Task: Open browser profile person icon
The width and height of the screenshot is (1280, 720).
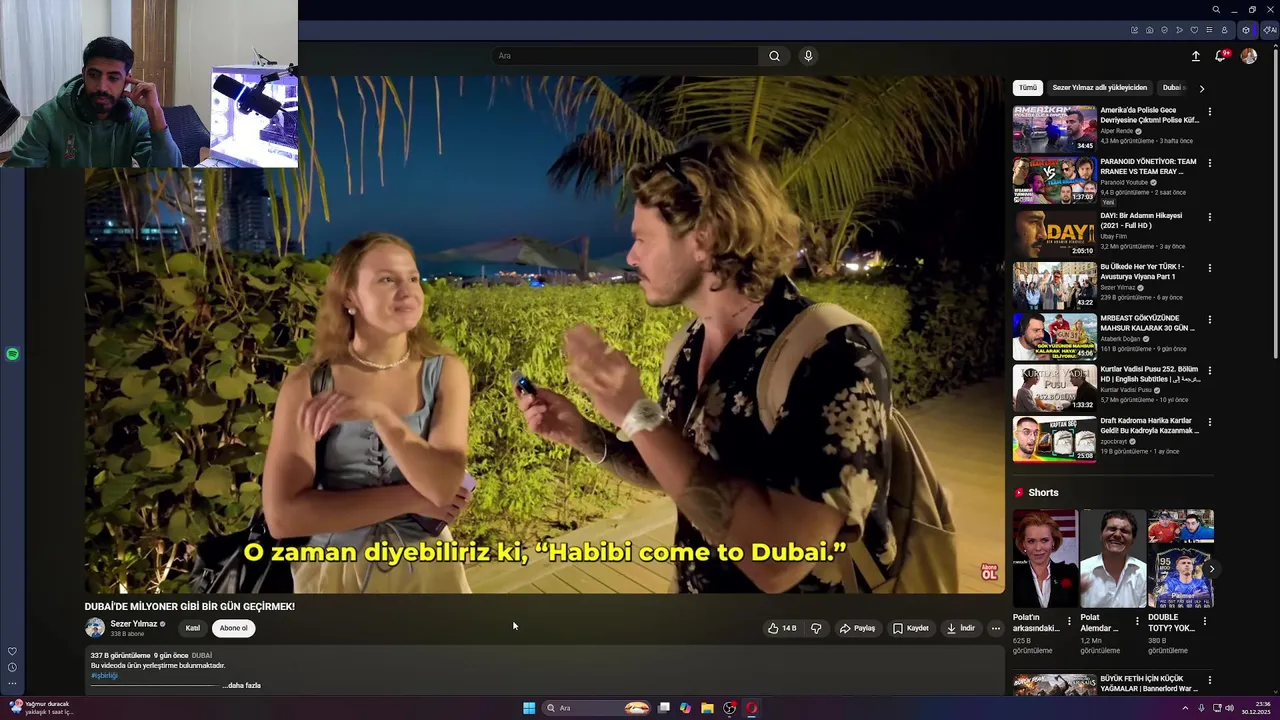Action: pos(1224,30)
